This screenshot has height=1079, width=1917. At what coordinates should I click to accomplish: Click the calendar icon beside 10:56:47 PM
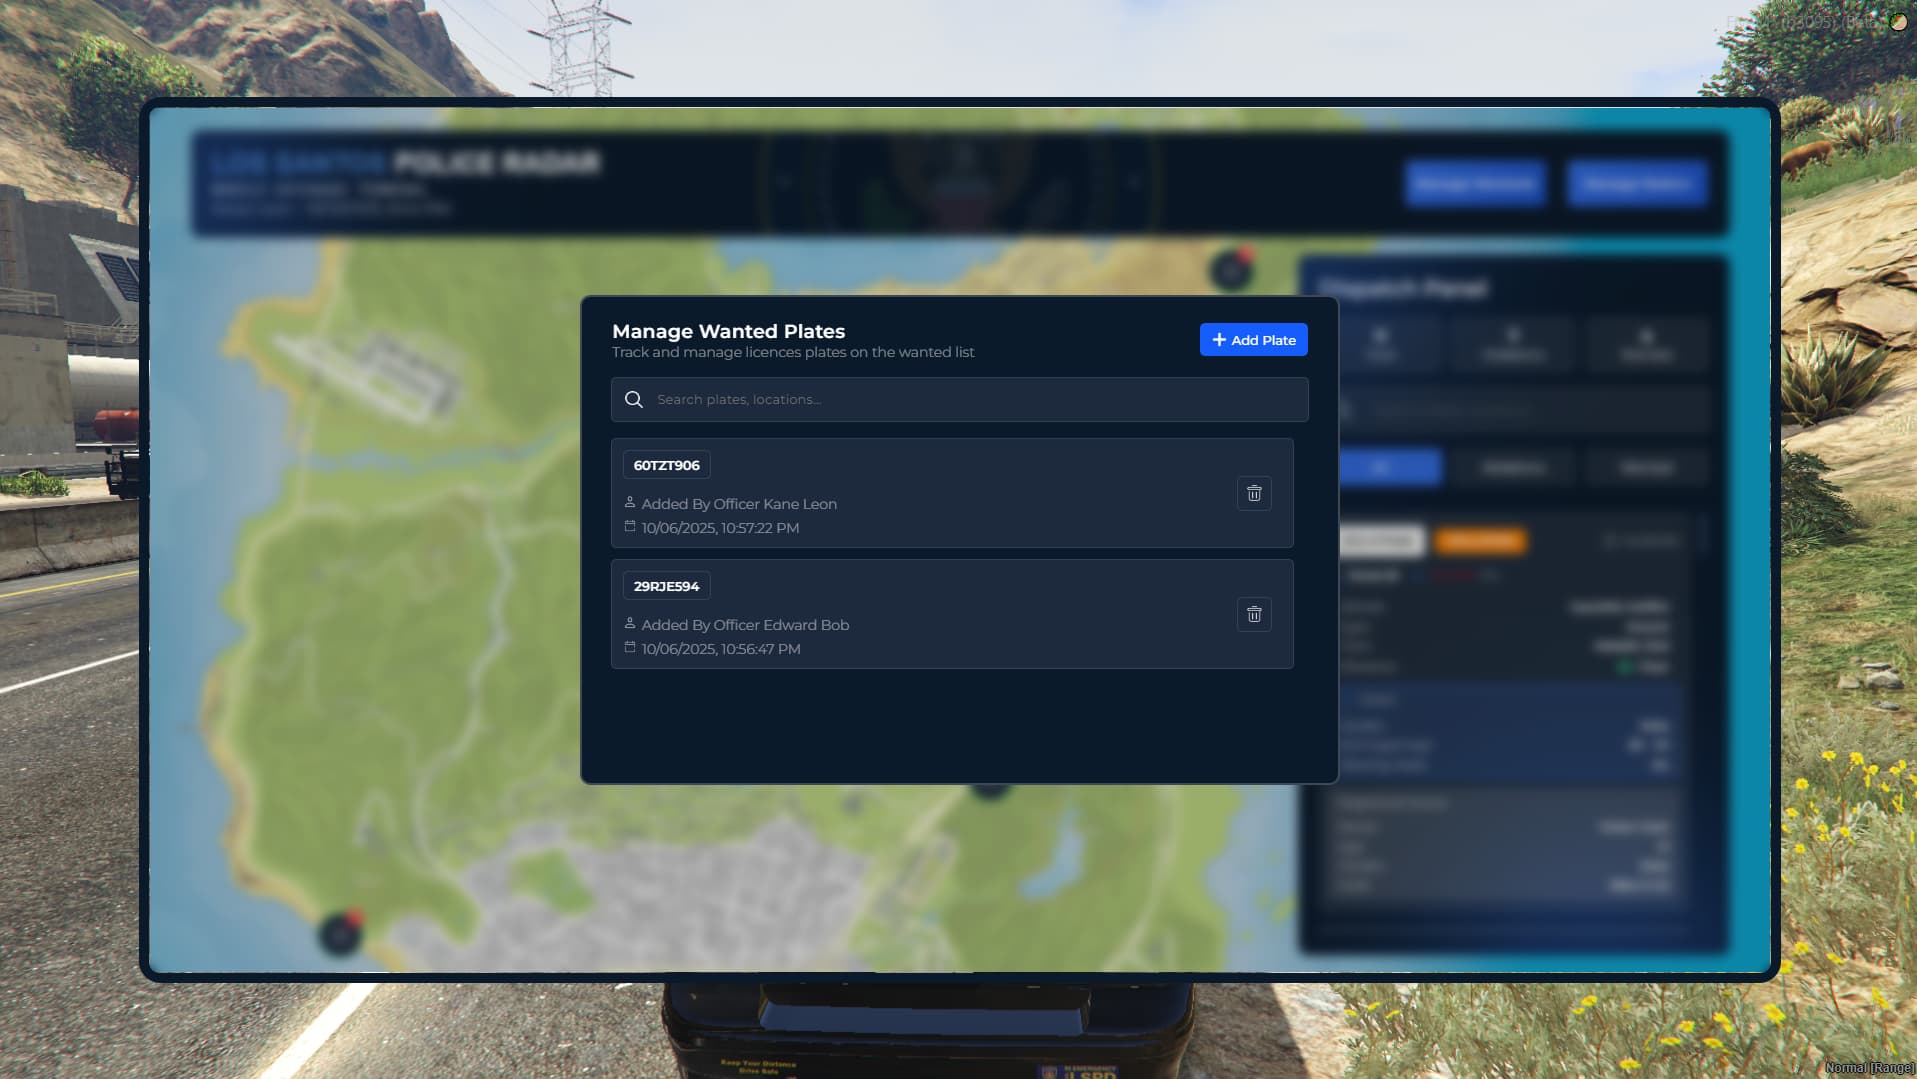(630, 647)
